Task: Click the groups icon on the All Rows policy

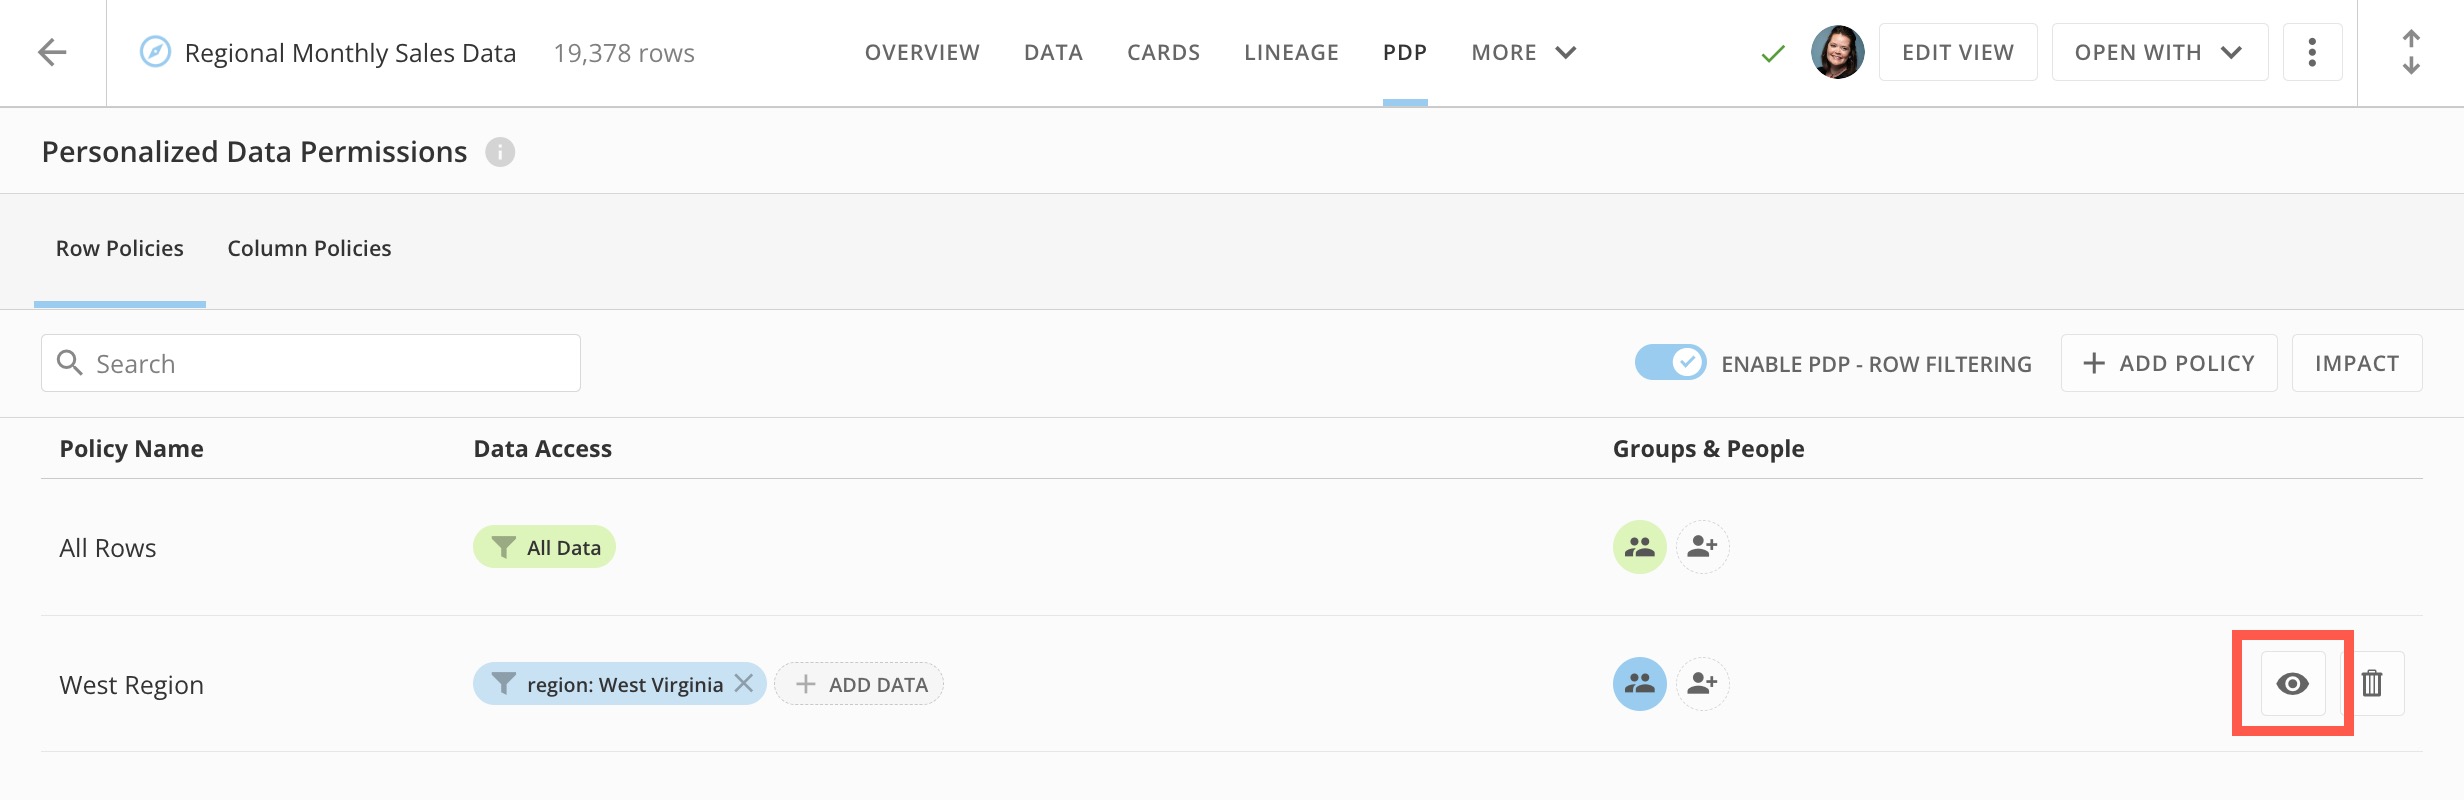Action: point(1638,547)
